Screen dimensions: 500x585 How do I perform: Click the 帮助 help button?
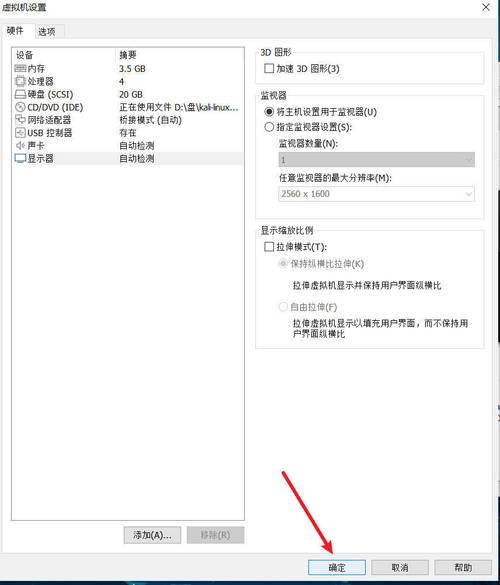coord(463,568)
